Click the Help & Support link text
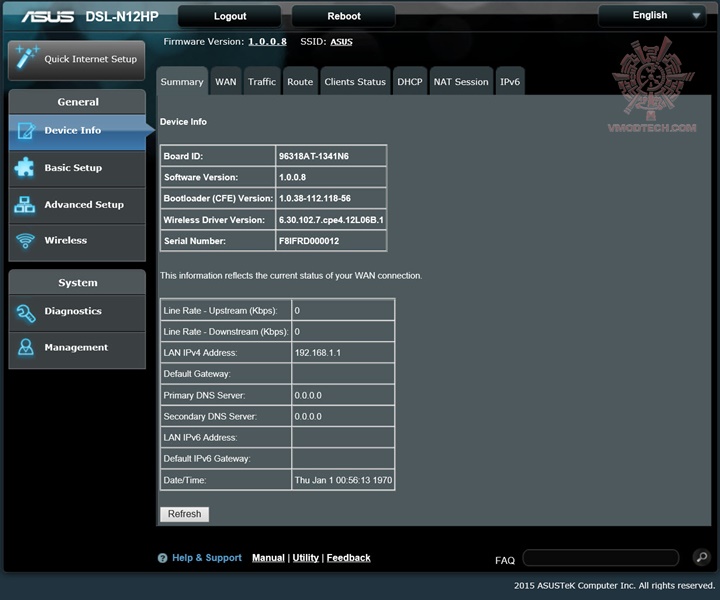This screenshot has width=720, height=600. [x=207, y=558]
